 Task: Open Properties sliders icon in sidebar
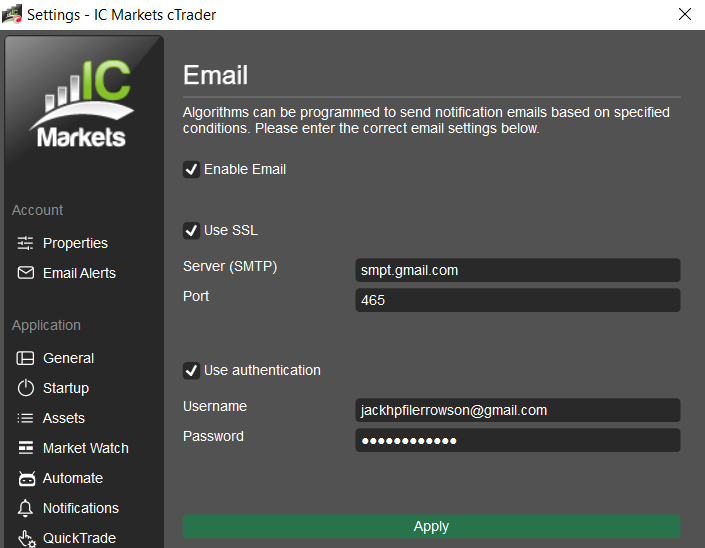(x=25, y=243)
